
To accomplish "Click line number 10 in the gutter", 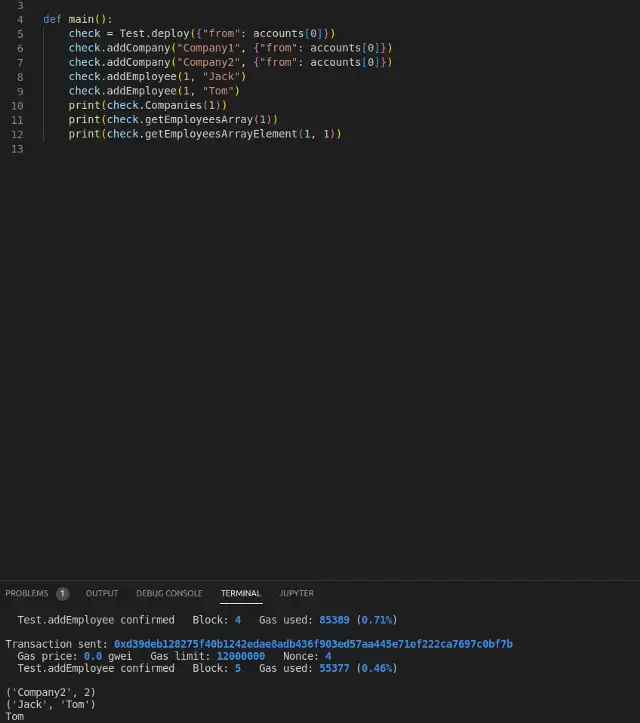I will point(17,106).
